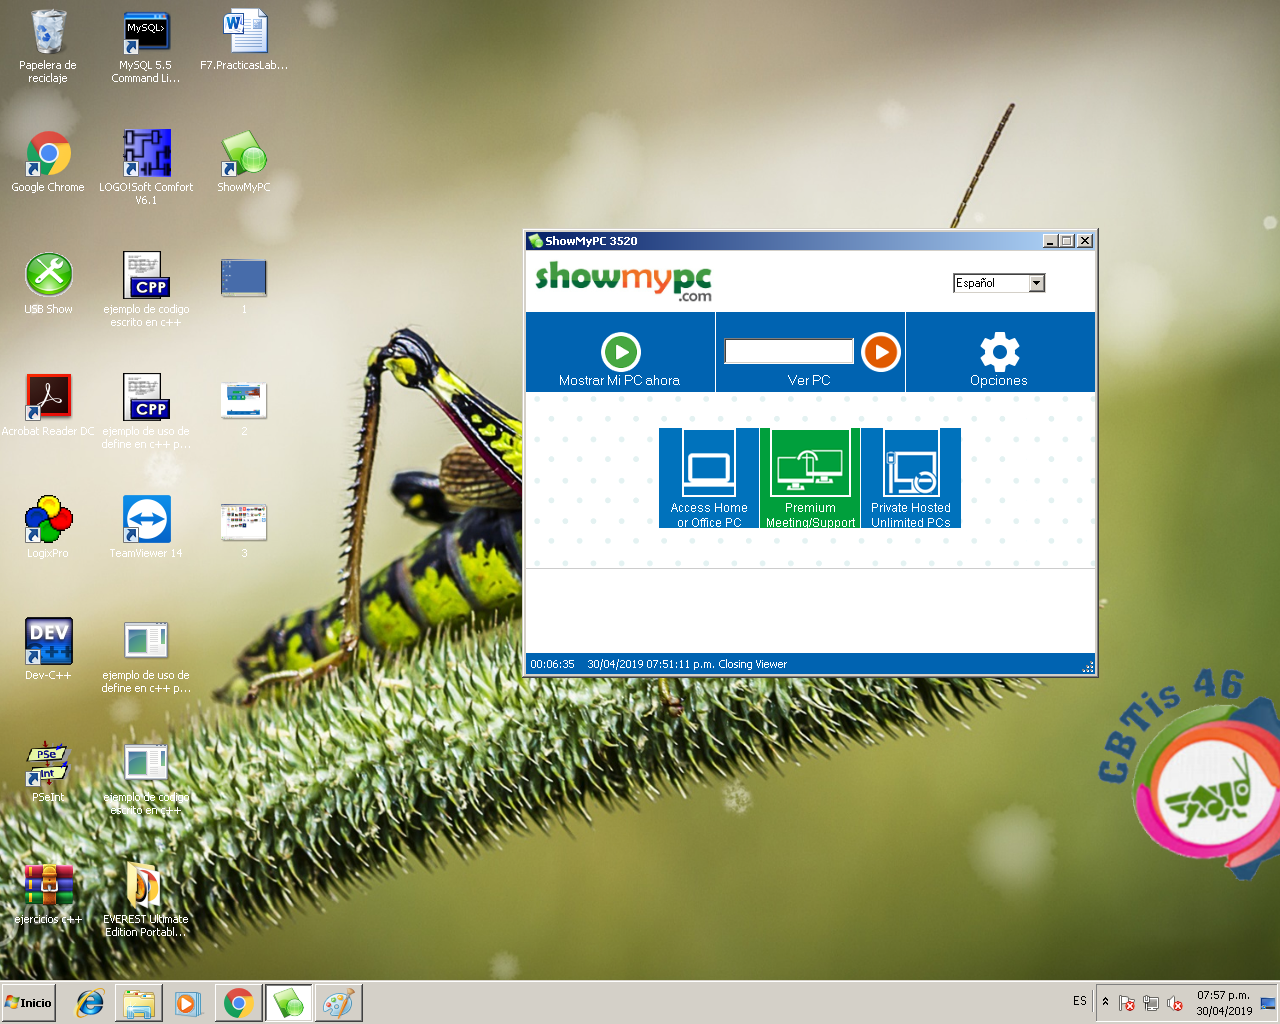The width and height of the screenshot is (1280, 1024).
Task: Click inside the session ID input field
Action: [x=789, y=351]
